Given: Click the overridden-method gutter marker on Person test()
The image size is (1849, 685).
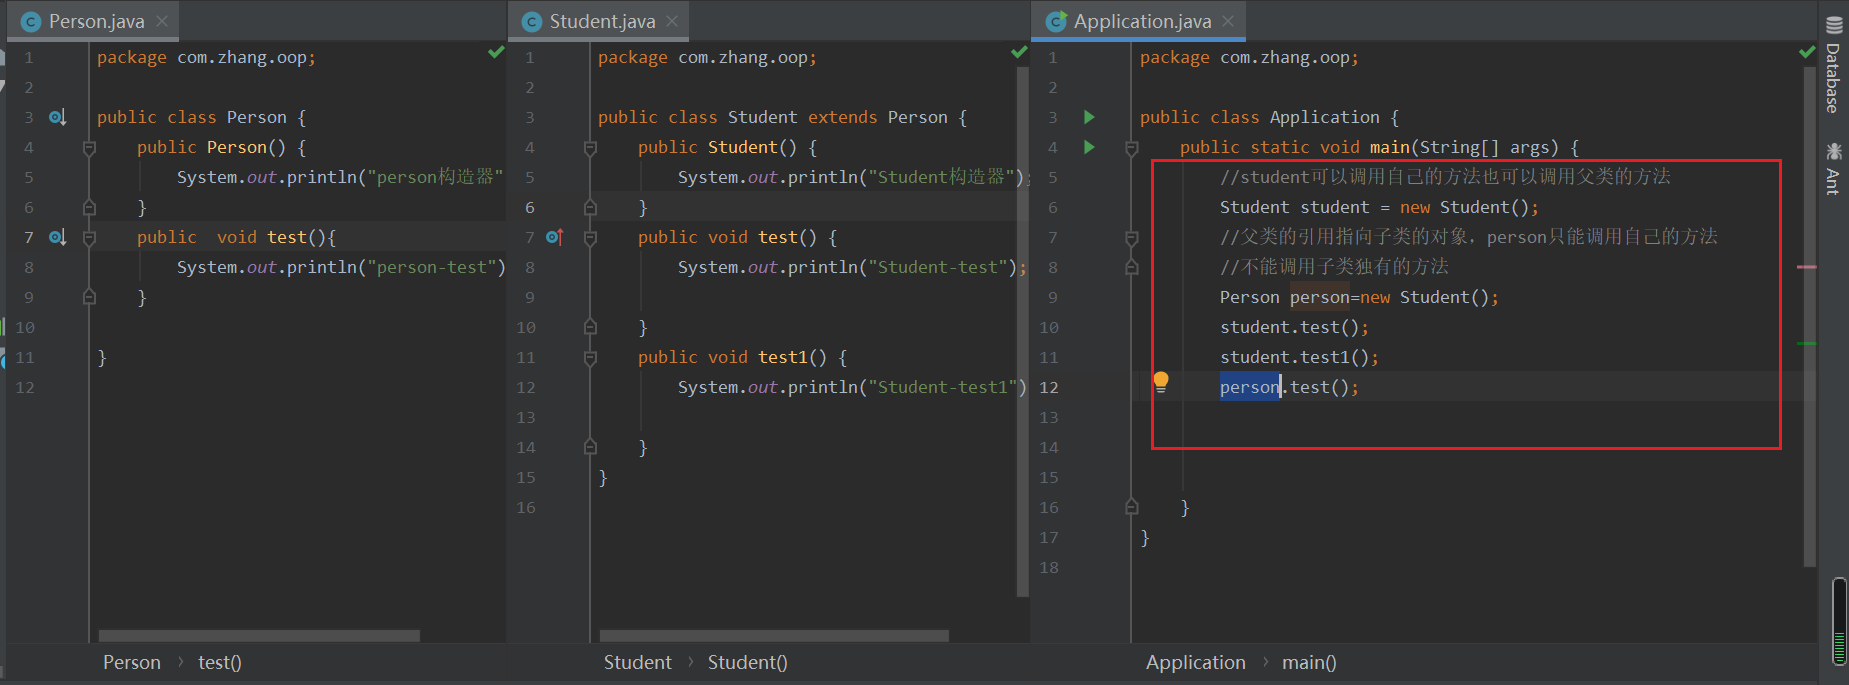Looking at the screenshot, I should (58, 237).
